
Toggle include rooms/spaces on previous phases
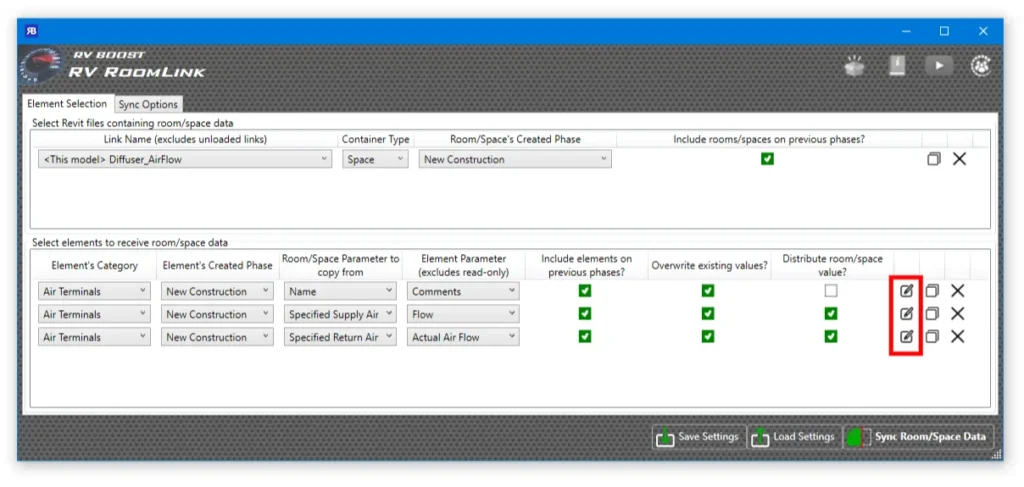click(767, 159)
